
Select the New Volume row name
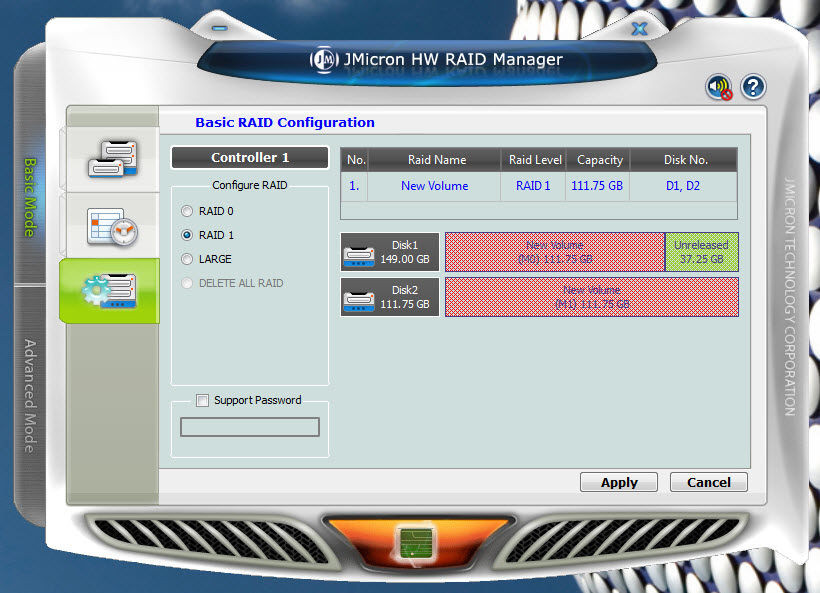tap(435, 186)
